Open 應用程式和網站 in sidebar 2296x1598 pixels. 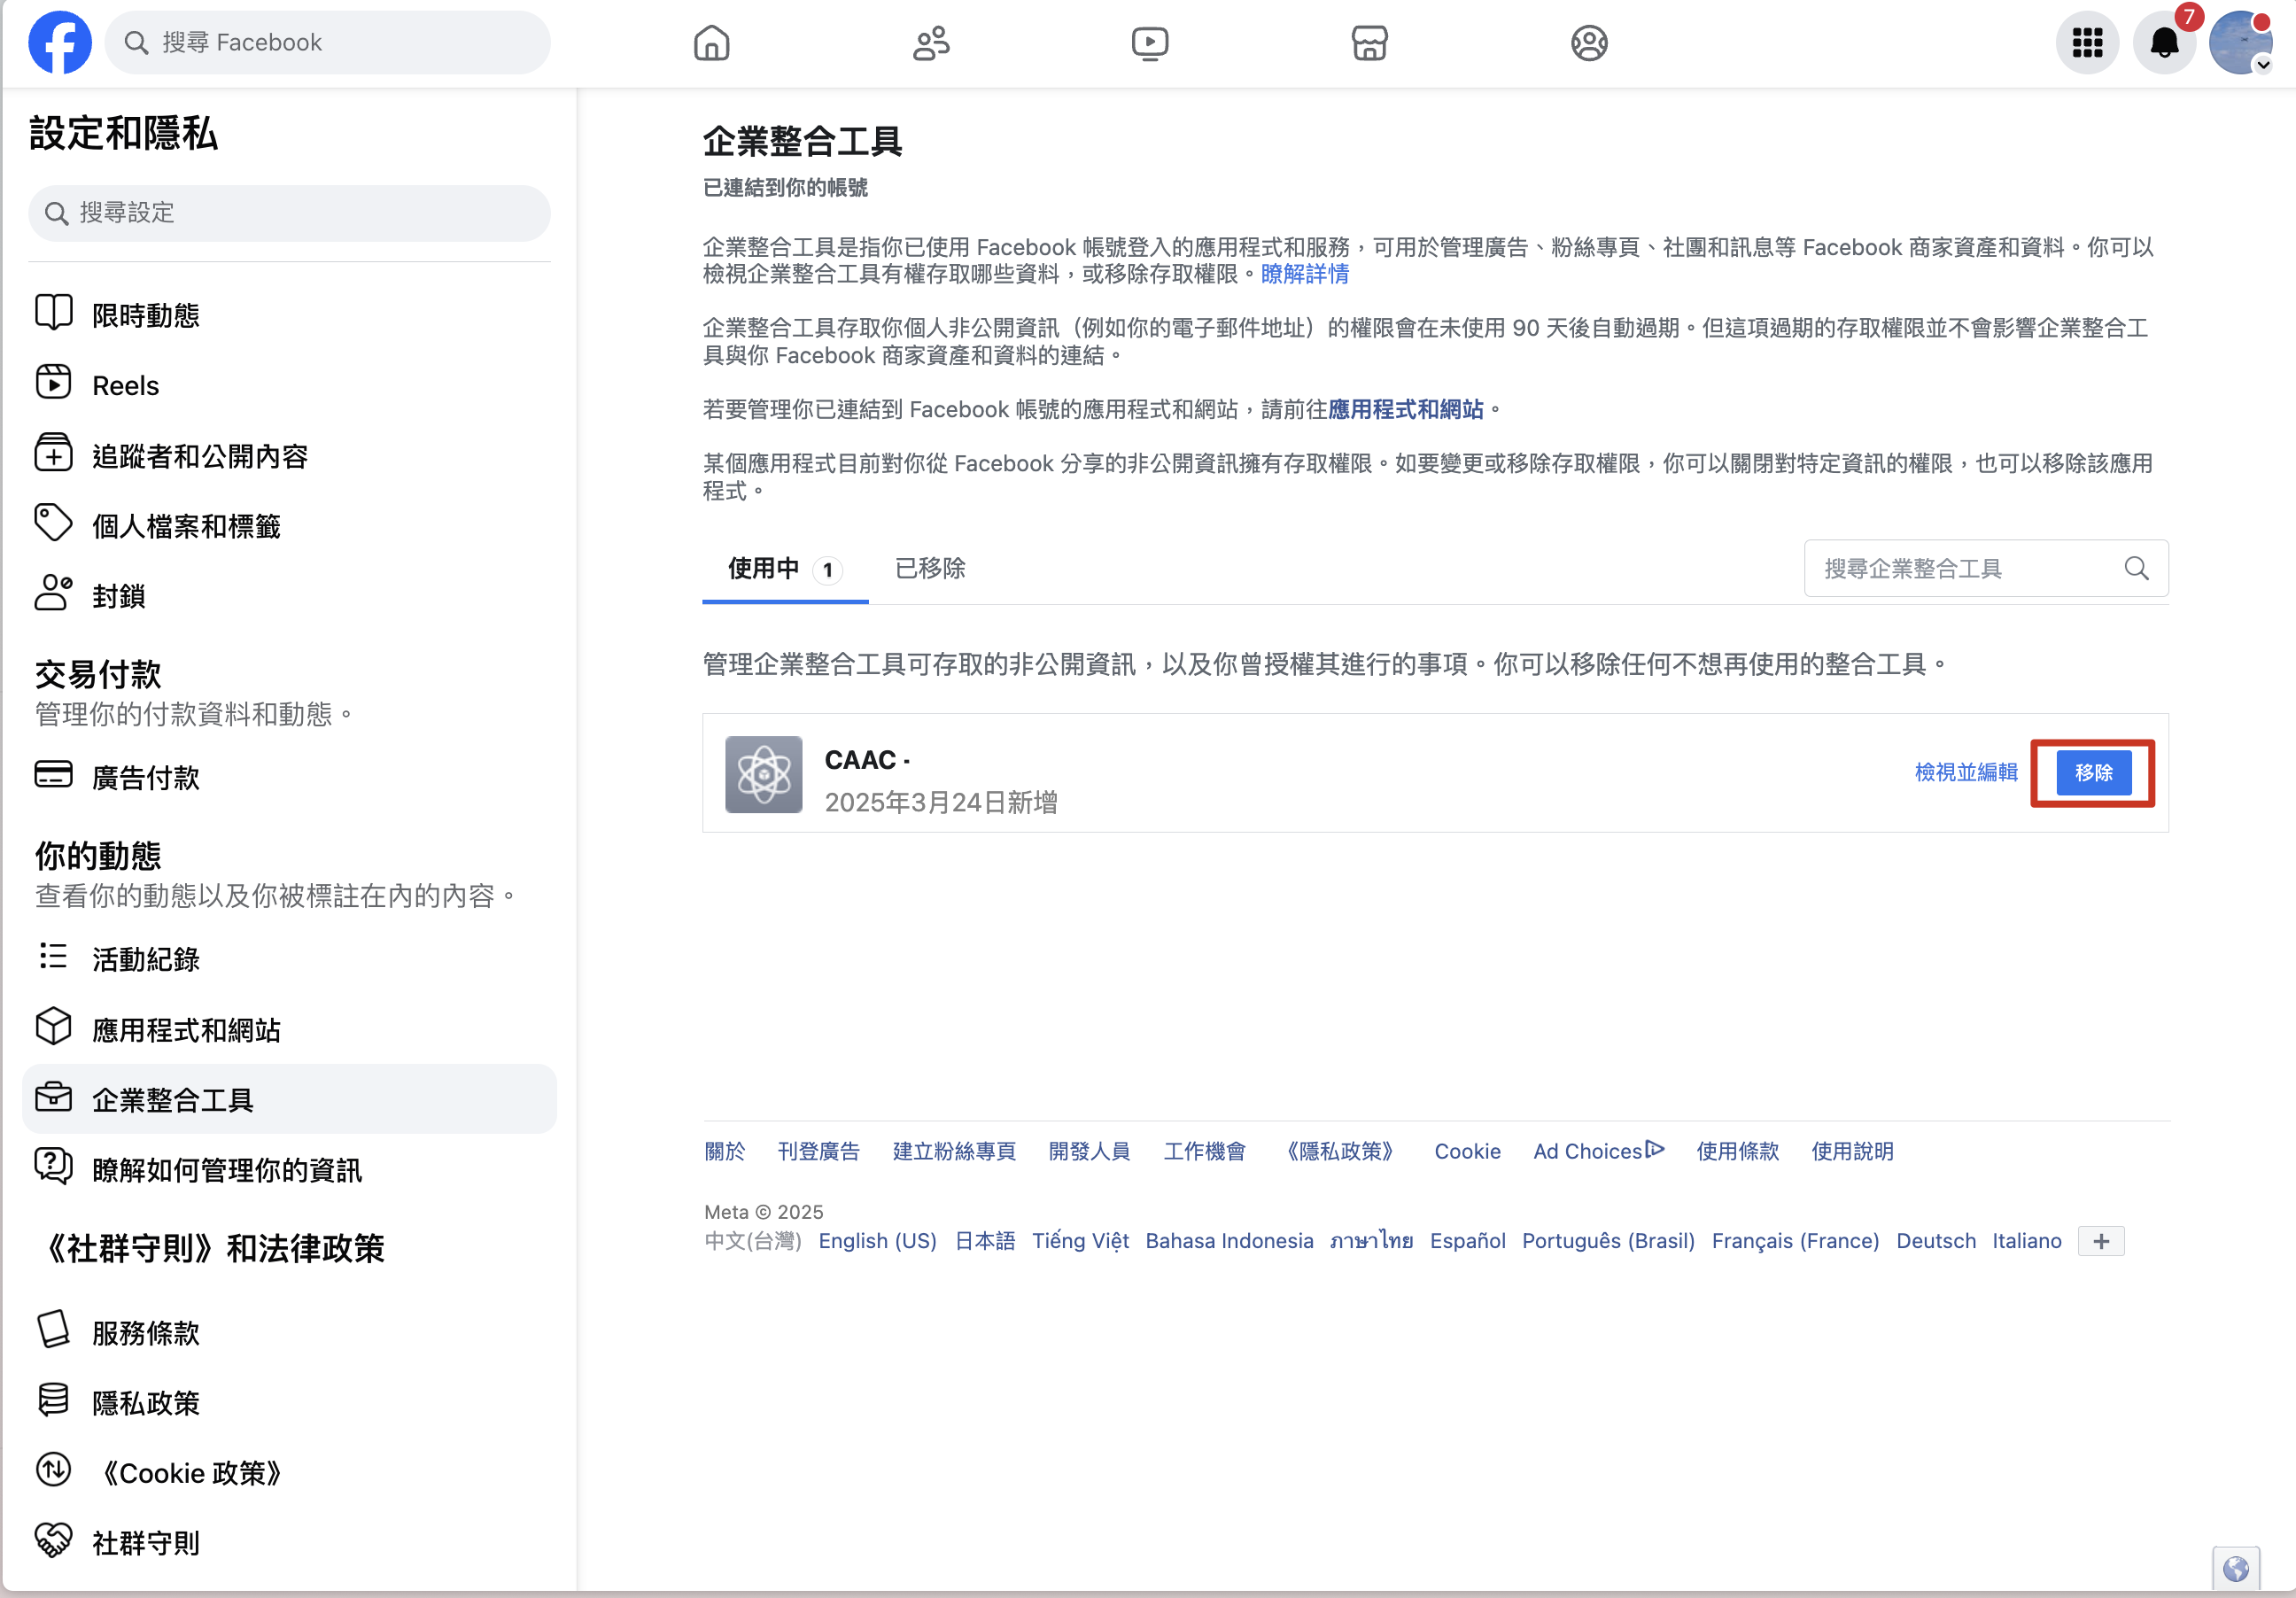click(x=289, y=1029)
